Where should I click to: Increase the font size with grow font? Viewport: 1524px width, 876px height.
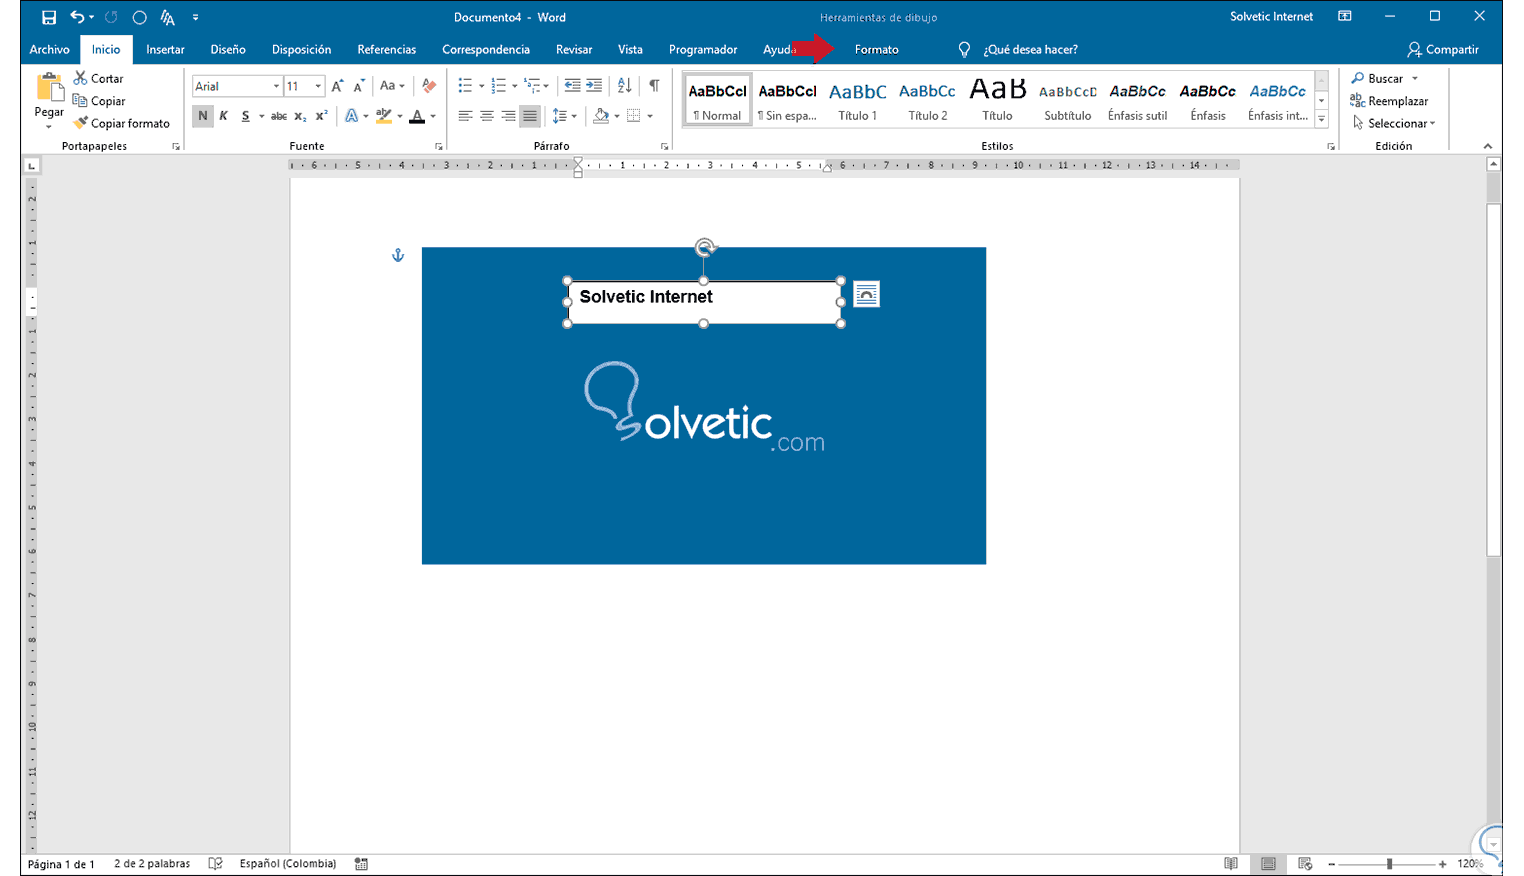[338, 86]
